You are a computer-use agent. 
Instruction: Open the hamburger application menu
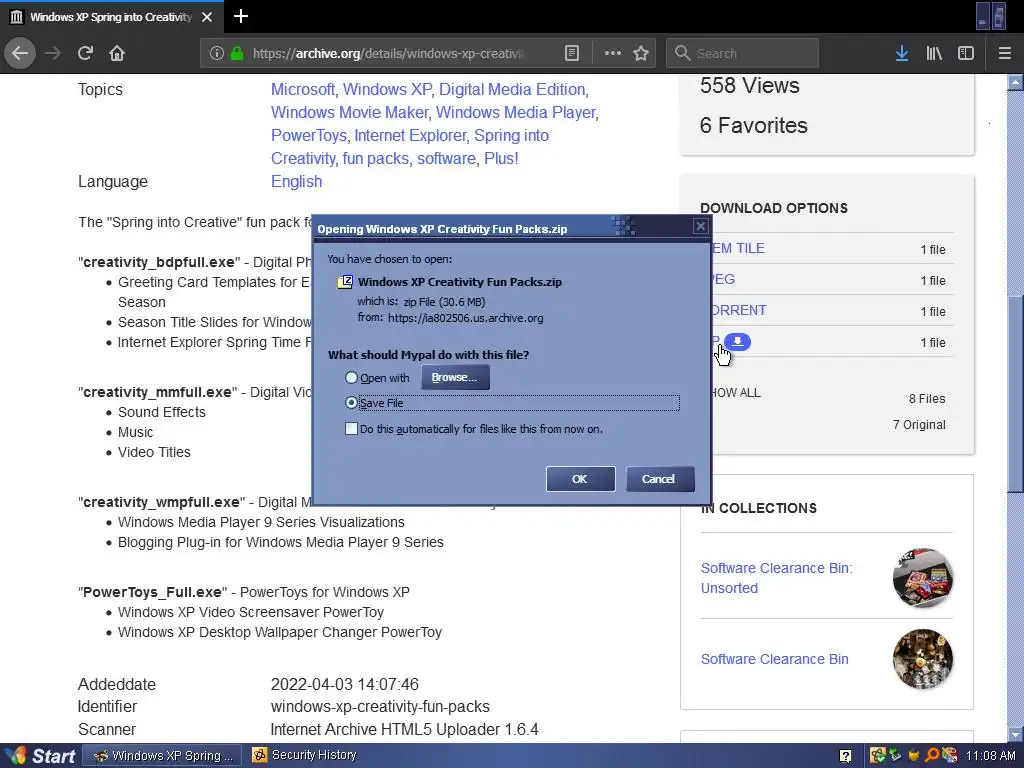[1005, 53]
